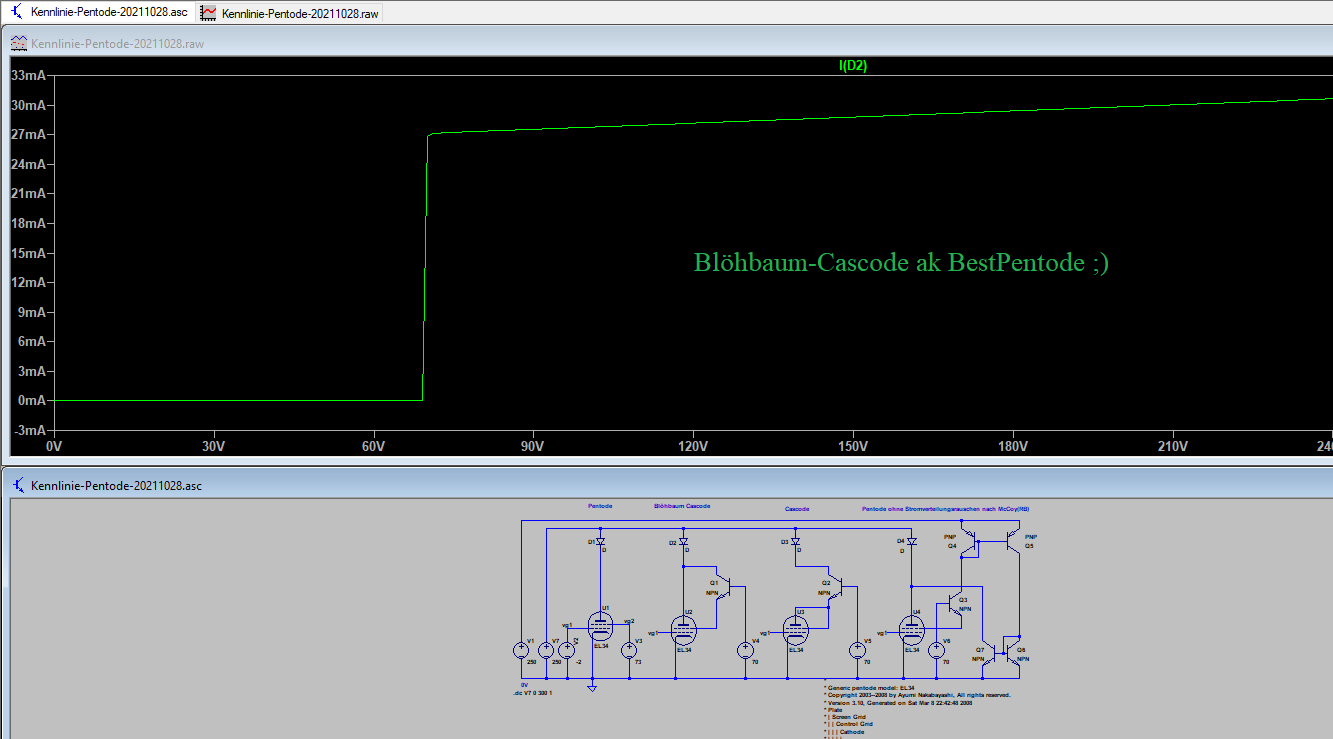Screen dimensions: 1333x739
Task: Click the .dc V7 0 300 1 directive
Action: coord(533,693)
